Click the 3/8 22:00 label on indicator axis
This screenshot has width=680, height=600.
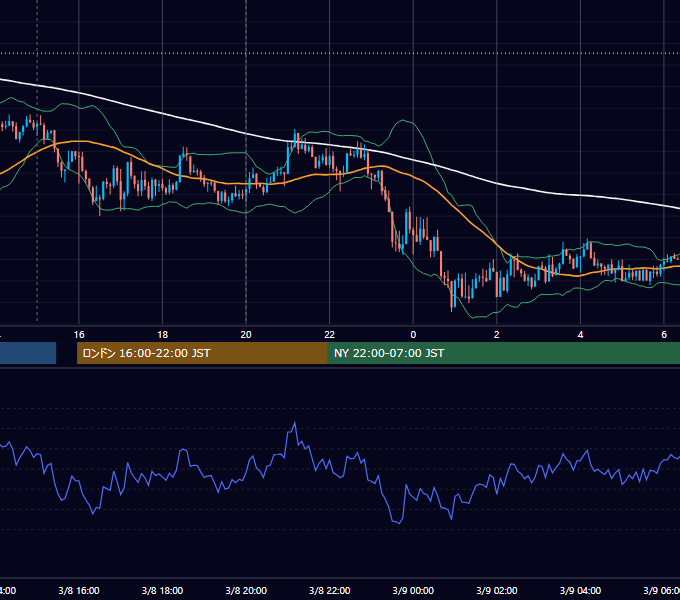(330, 590)
